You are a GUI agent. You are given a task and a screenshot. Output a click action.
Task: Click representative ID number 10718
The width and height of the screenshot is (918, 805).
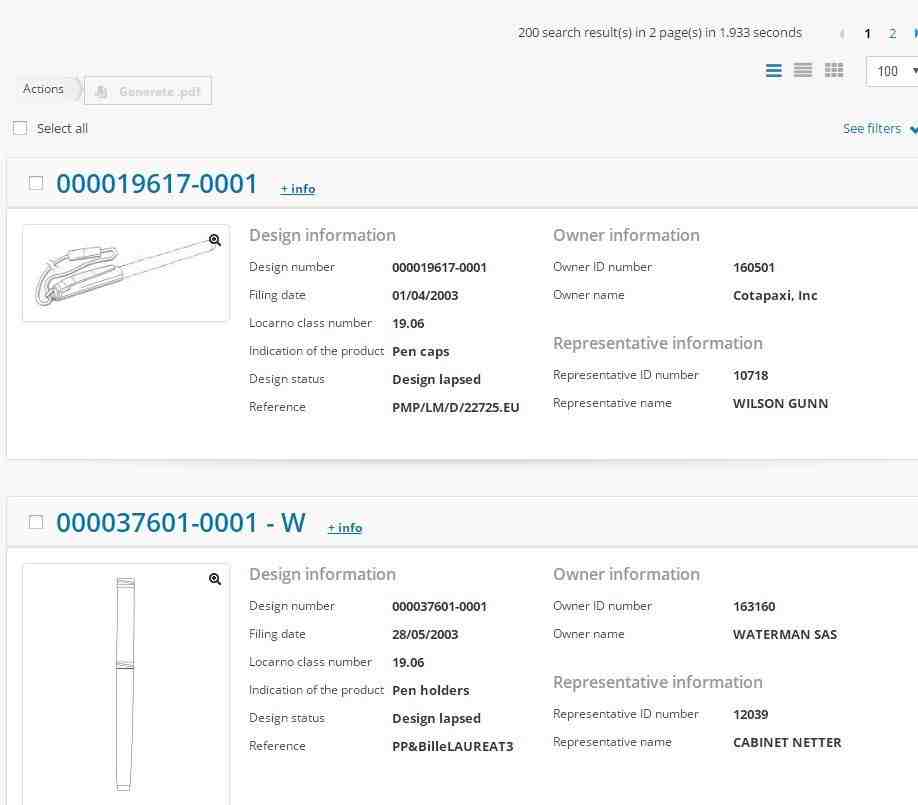tap(751, 375)
